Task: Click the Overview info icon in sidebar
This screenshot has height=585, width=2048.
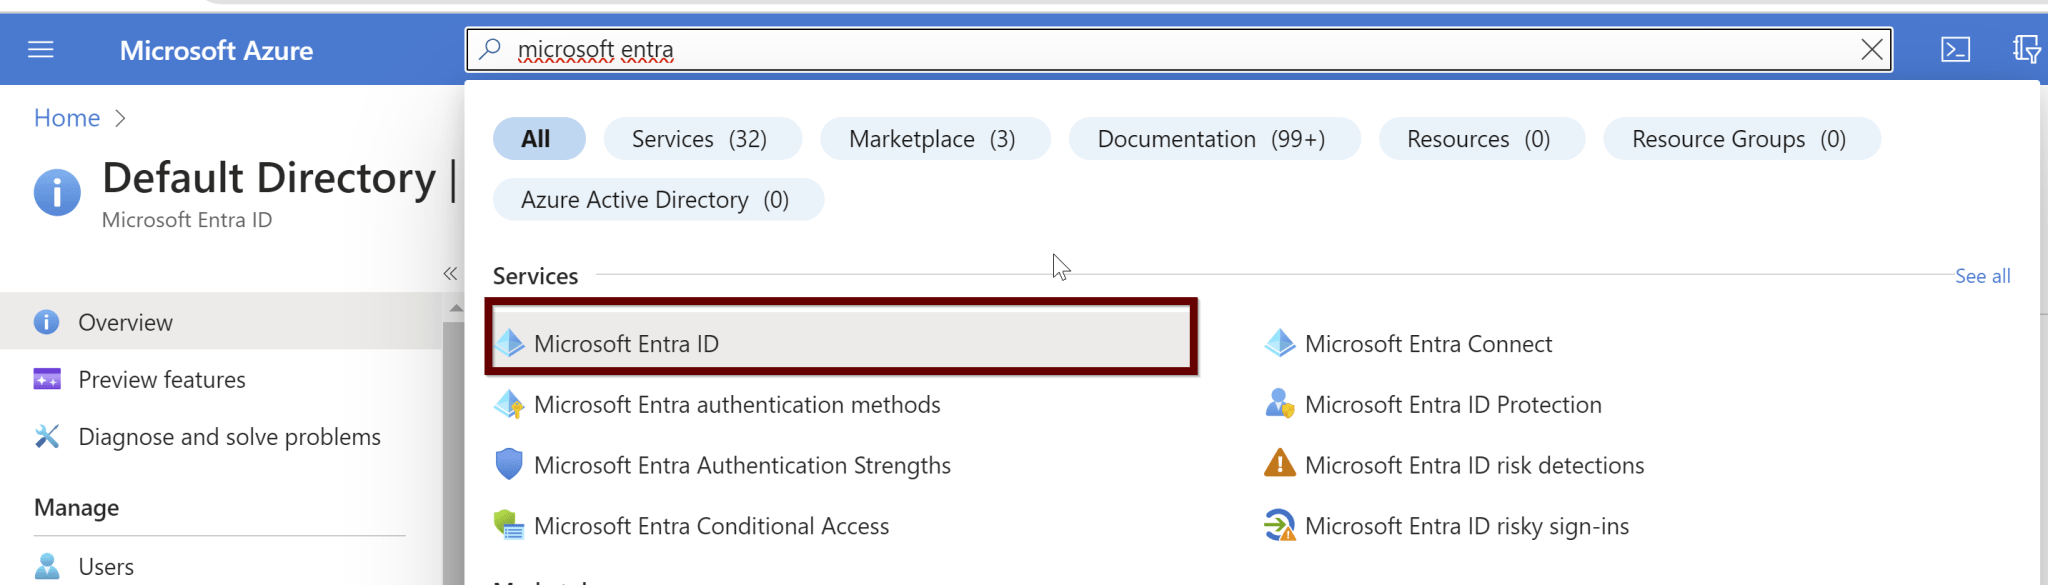Action: [x=47, y=322]
